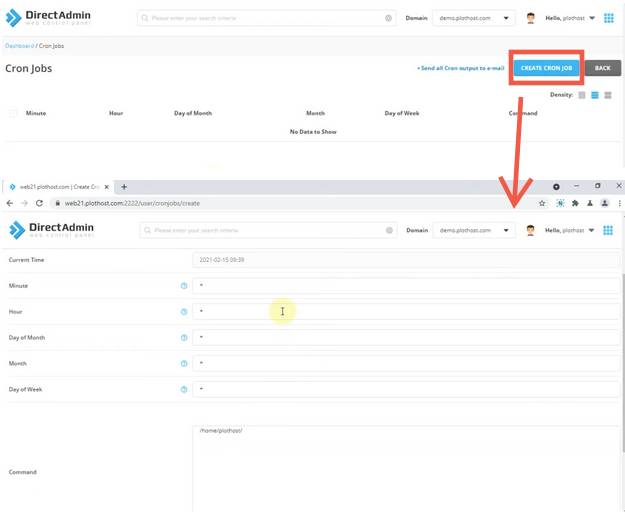Click the help icon next to Day of Week

(x=184, y=389)
